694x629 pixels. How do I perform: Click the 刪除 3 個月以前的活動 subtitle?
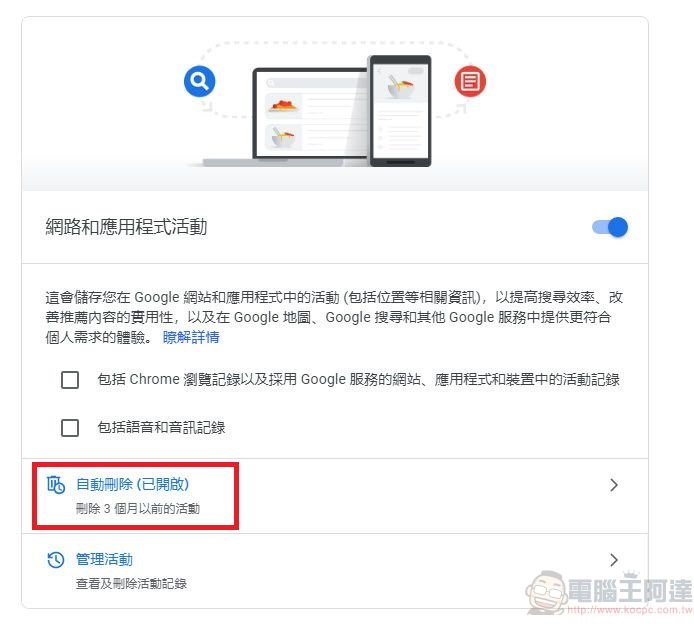click(x=138, y=509)
